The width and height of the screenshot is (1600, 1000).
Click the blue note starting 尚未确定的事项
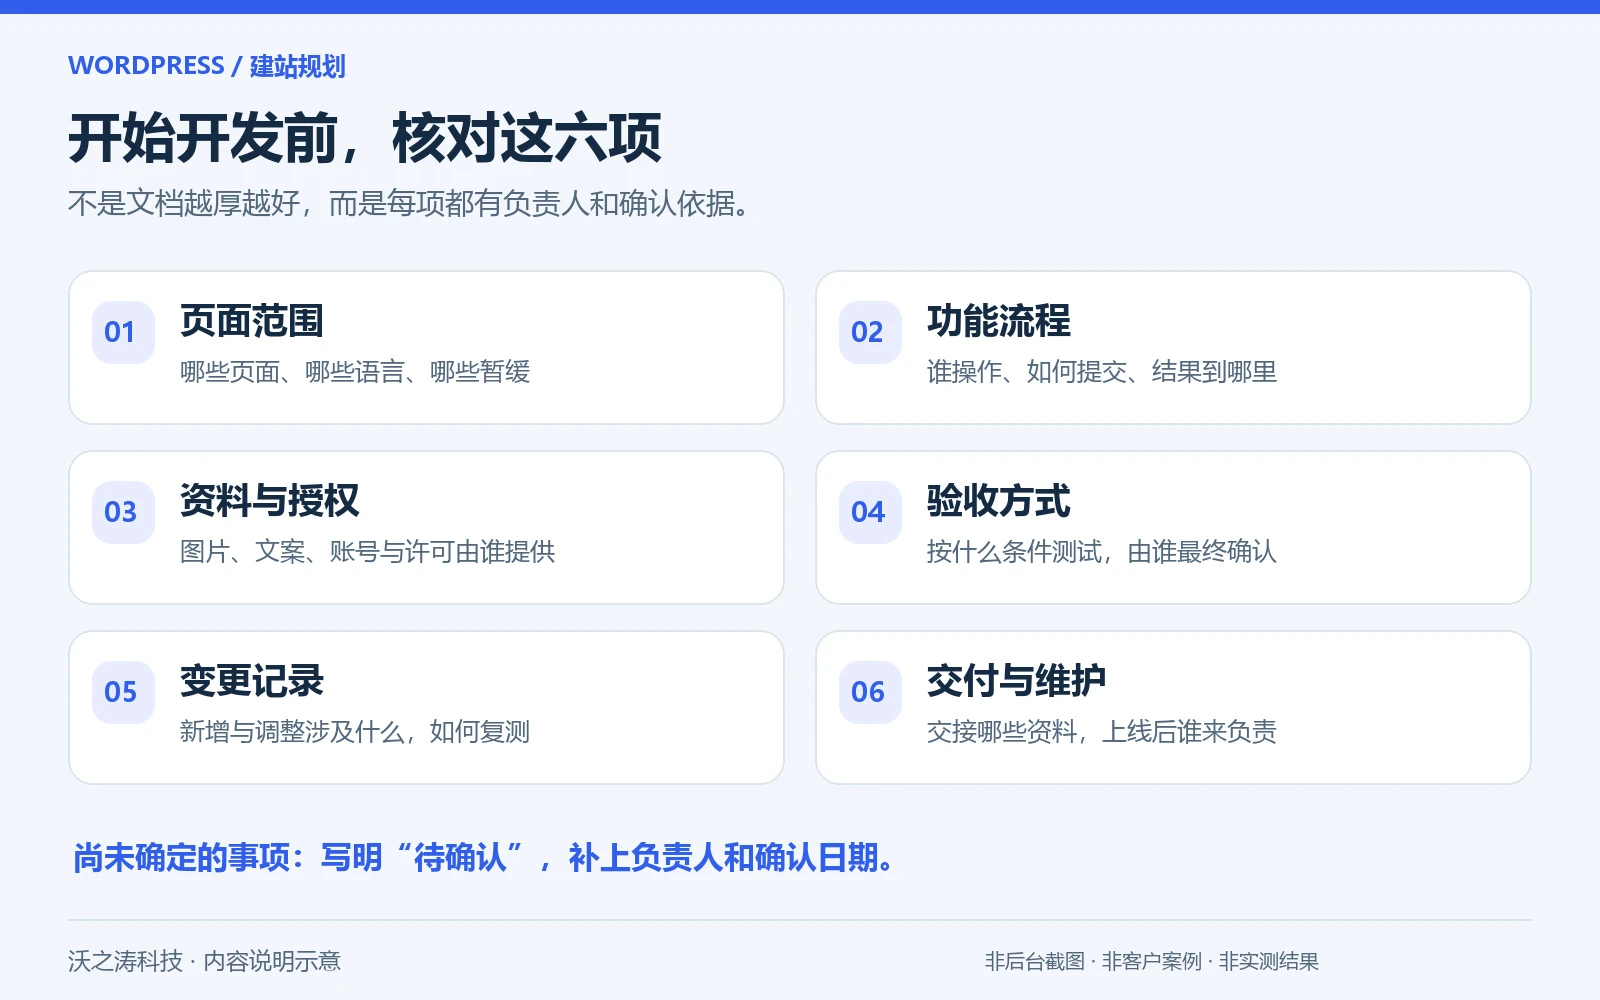[484, 858]
